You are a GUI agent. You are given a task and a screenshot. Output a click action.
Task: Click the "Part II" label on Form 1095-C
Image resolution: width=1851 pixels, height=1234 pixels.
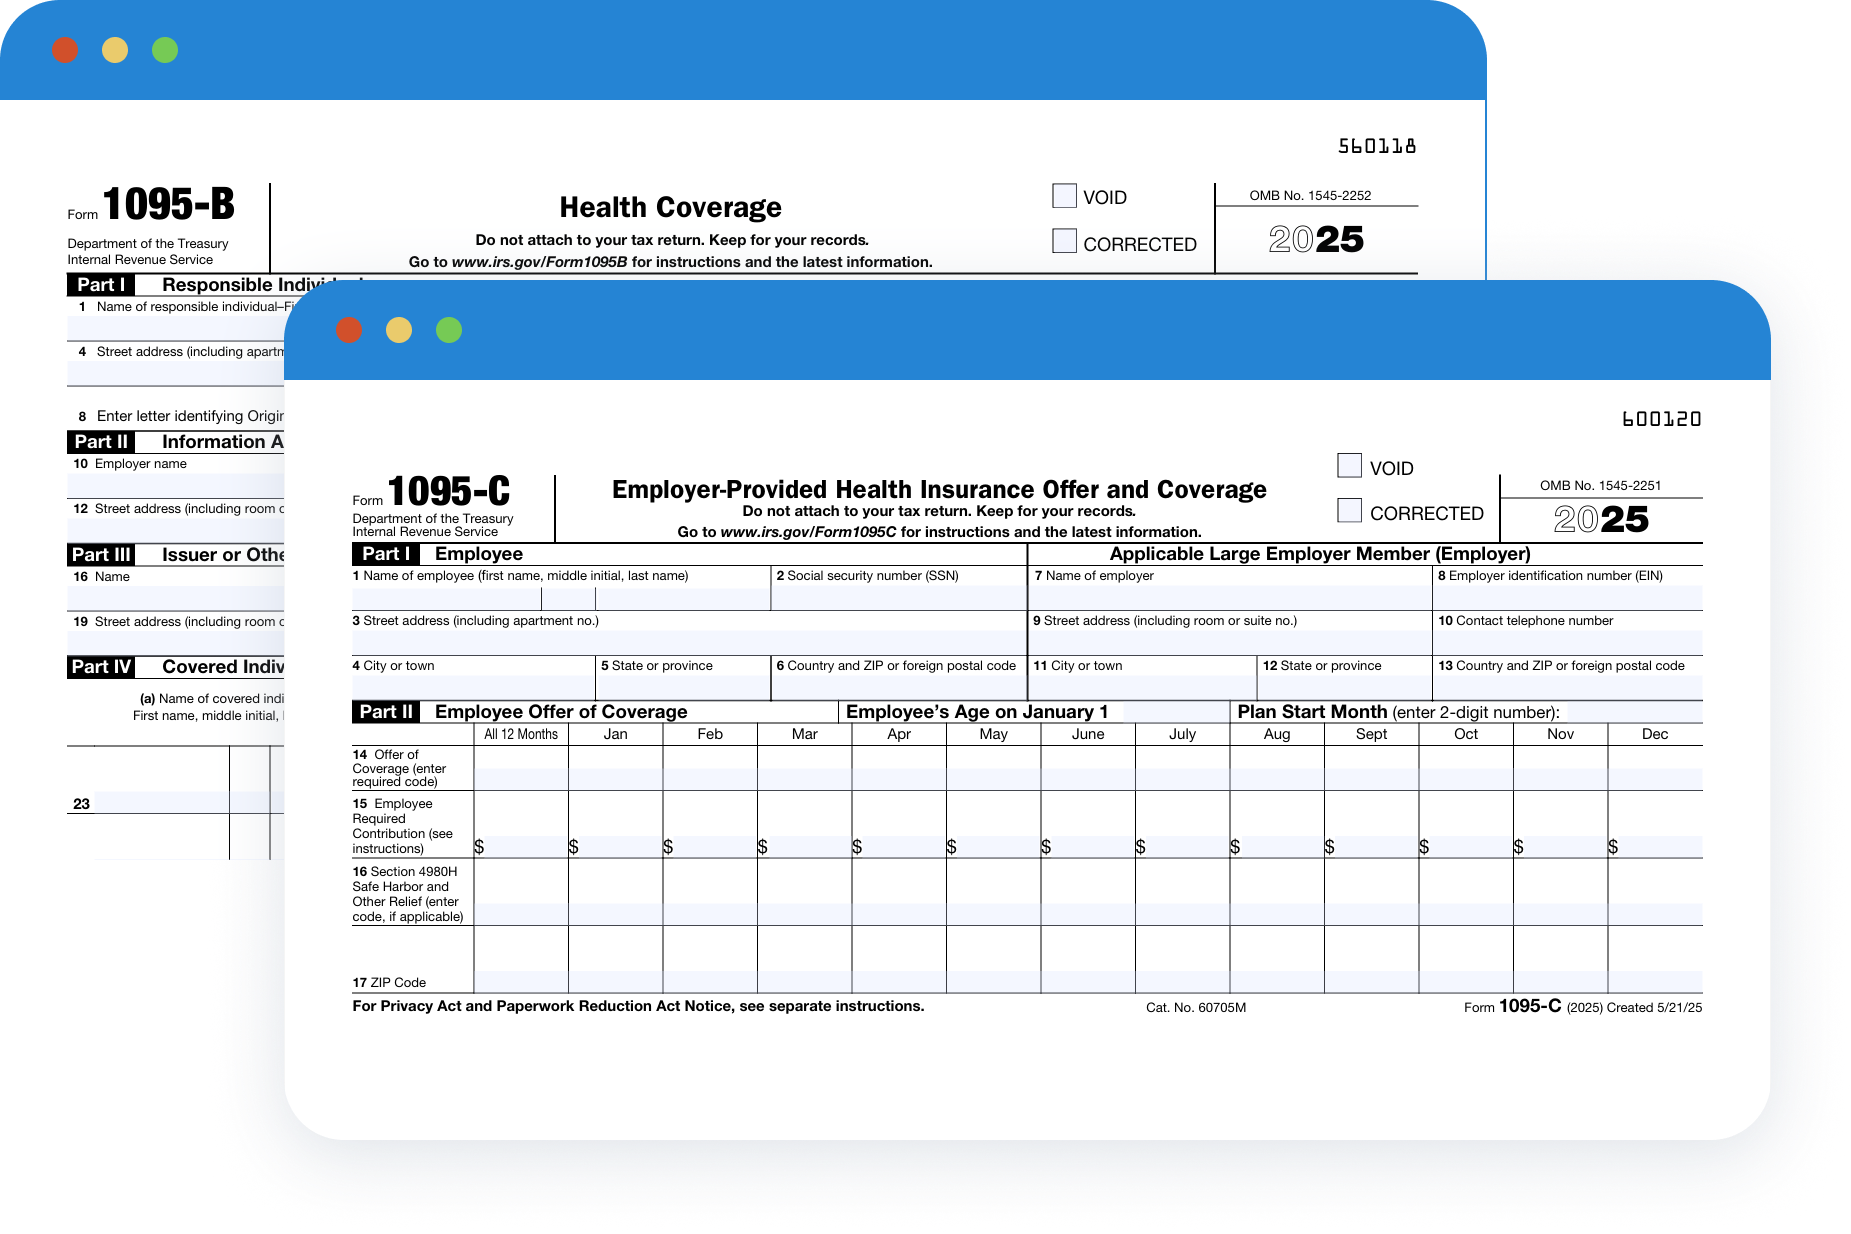coord(386,712)
